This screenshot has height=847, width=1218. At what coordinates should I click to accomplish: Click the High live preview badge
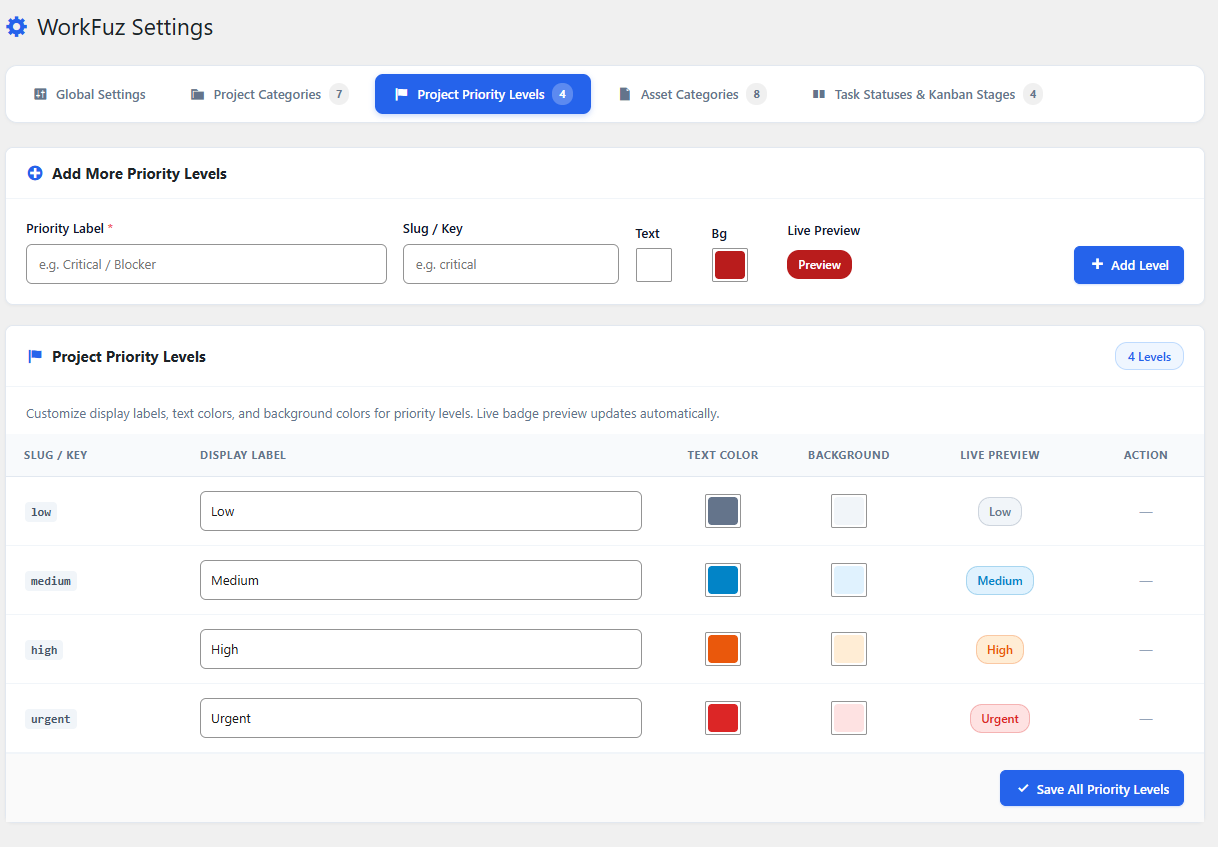(1000, 650)
